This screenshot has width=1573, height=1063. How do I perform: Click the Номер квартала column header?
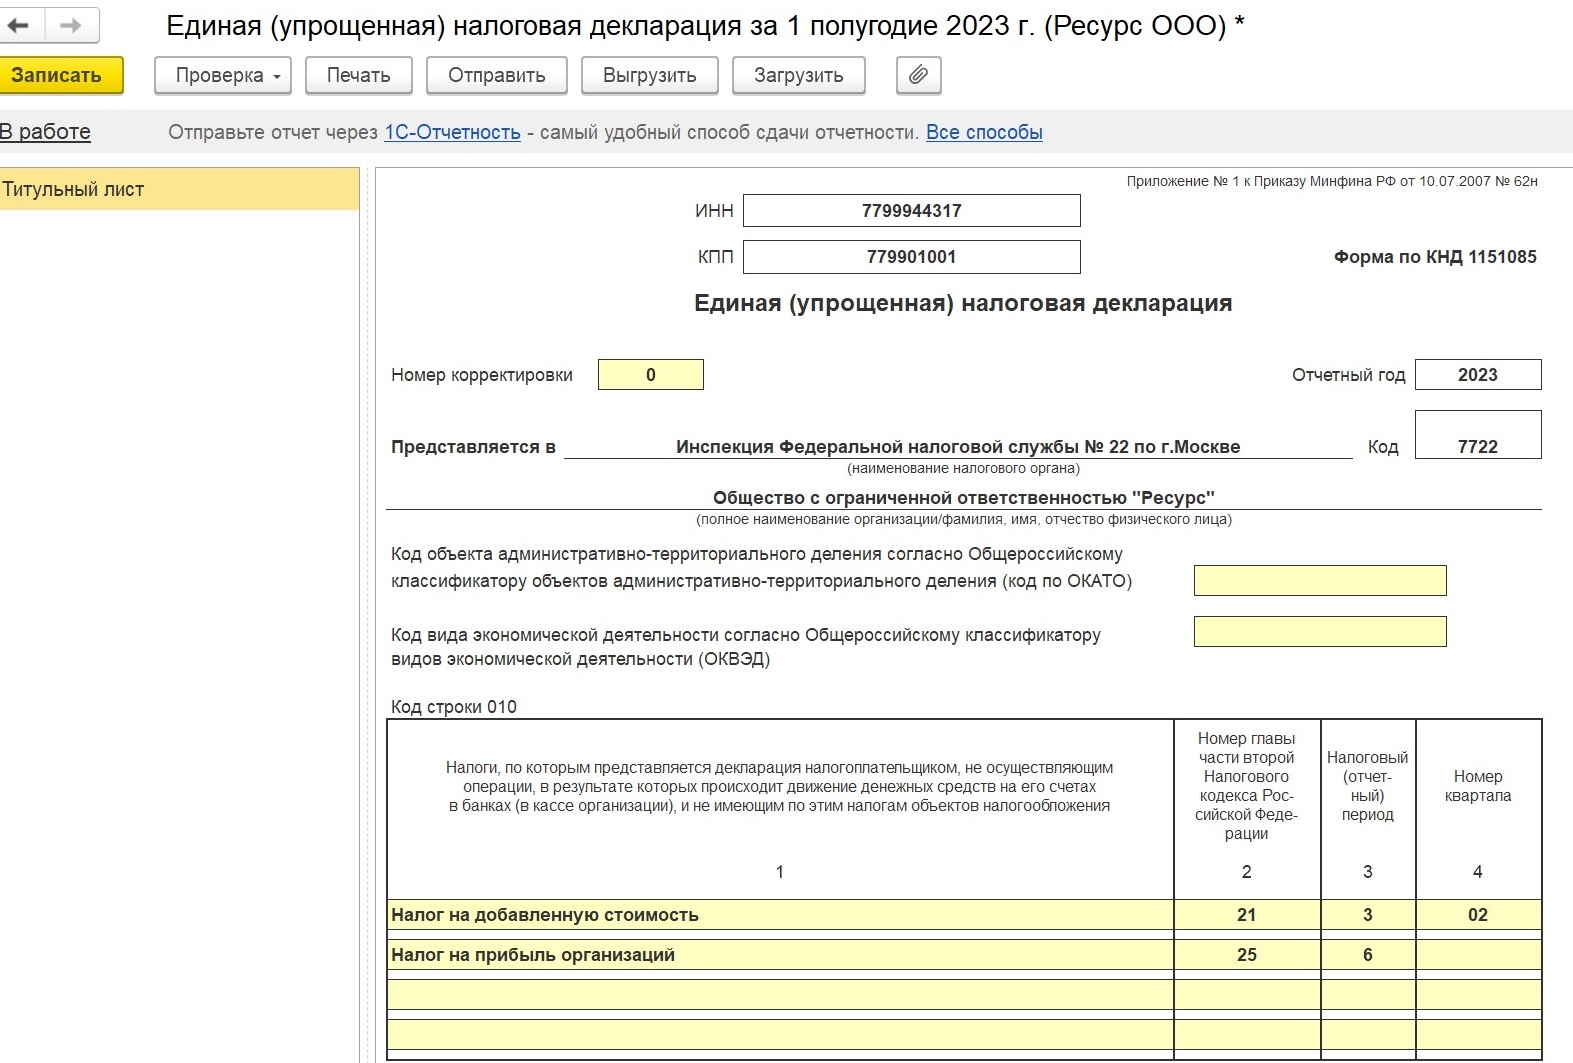1478,786
